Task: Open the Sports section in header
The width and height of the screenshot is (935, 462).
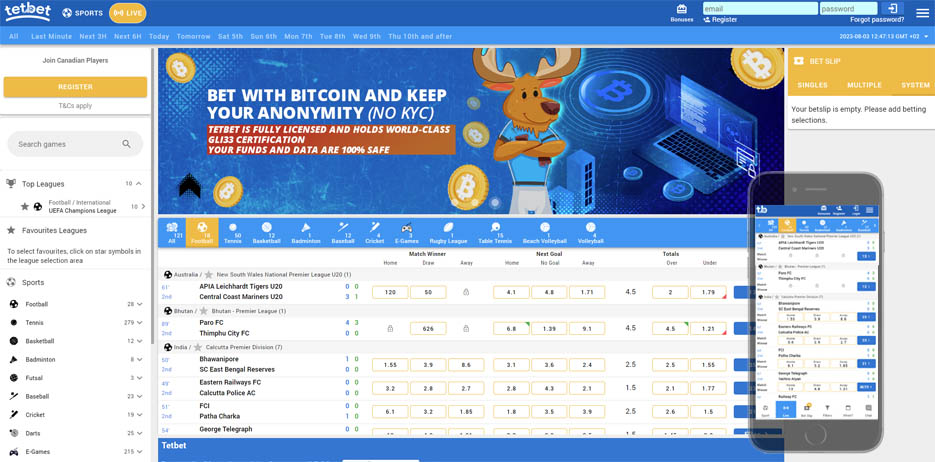Action: pos(82,13)
